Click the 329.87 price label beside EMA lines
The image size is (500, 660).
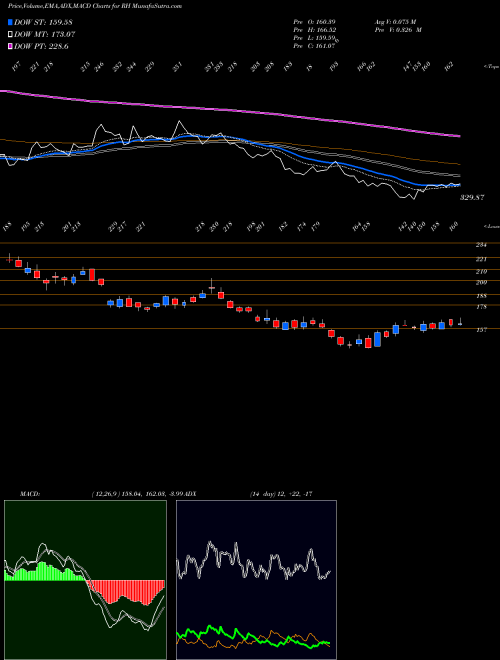[472, 197]
